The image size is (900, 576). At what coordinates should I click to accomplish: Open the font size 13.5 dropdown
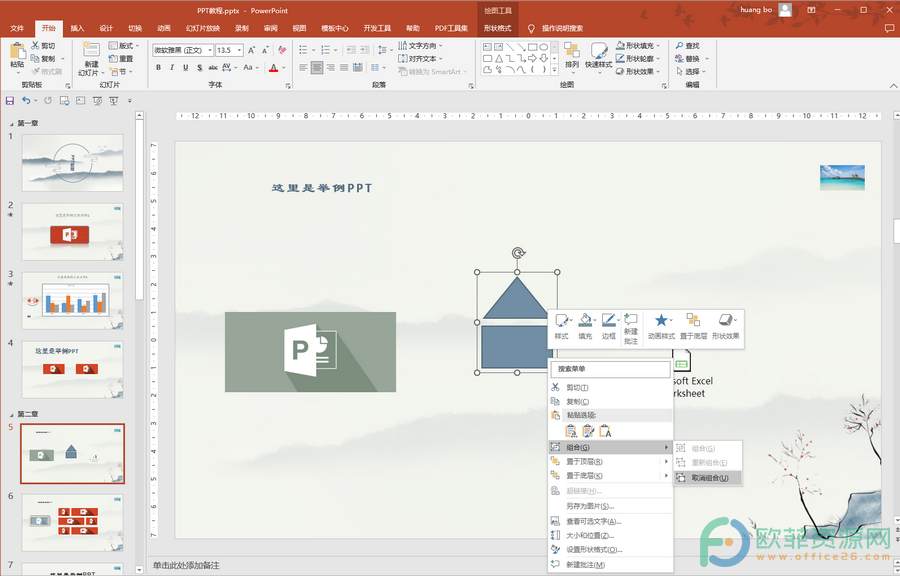point(239,50)
